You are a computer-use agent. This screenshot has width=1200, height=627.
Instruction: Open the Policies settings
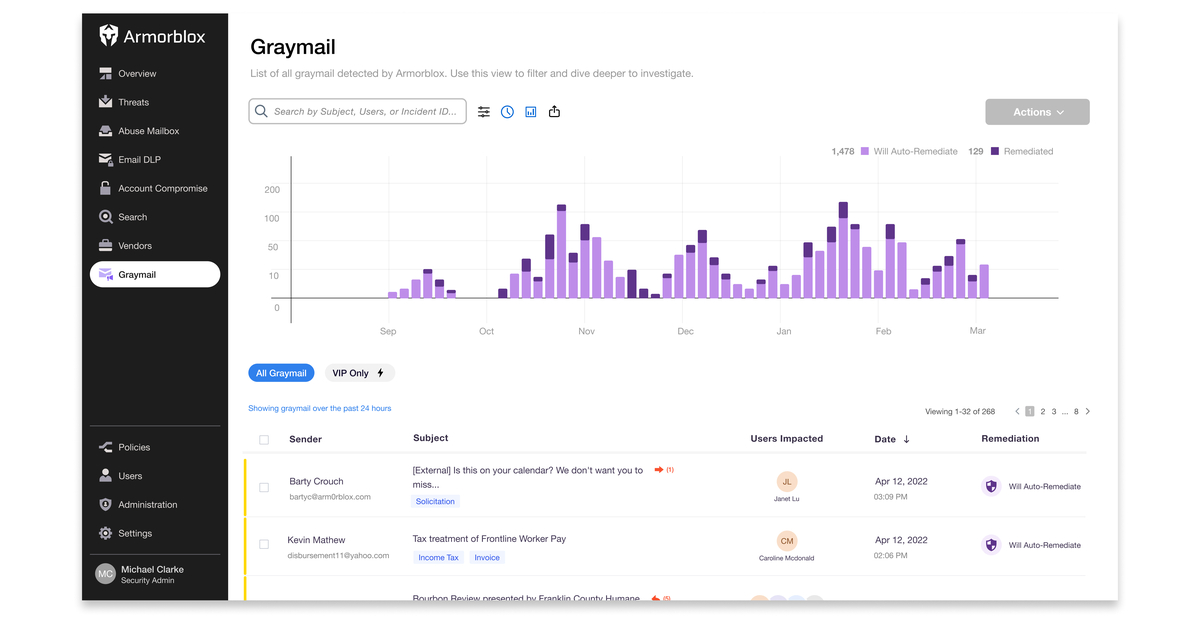click(x=134, y=446)
